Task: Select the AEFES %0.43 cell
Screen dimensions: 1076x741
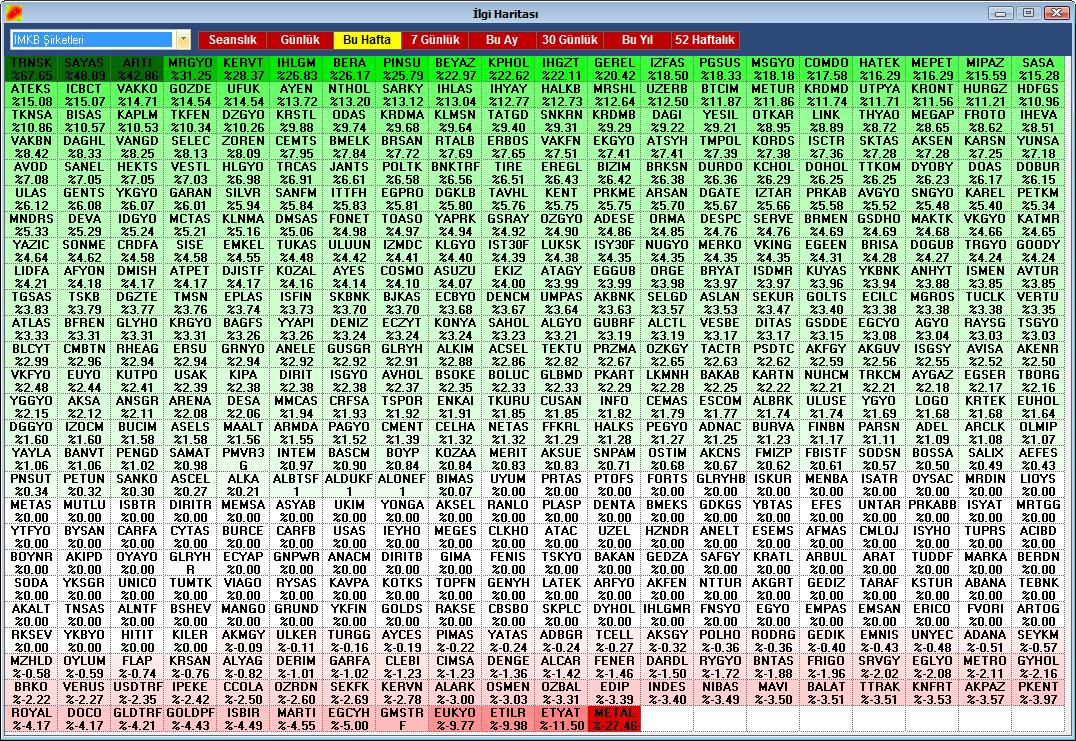Action: click(x=1038, y=459)
